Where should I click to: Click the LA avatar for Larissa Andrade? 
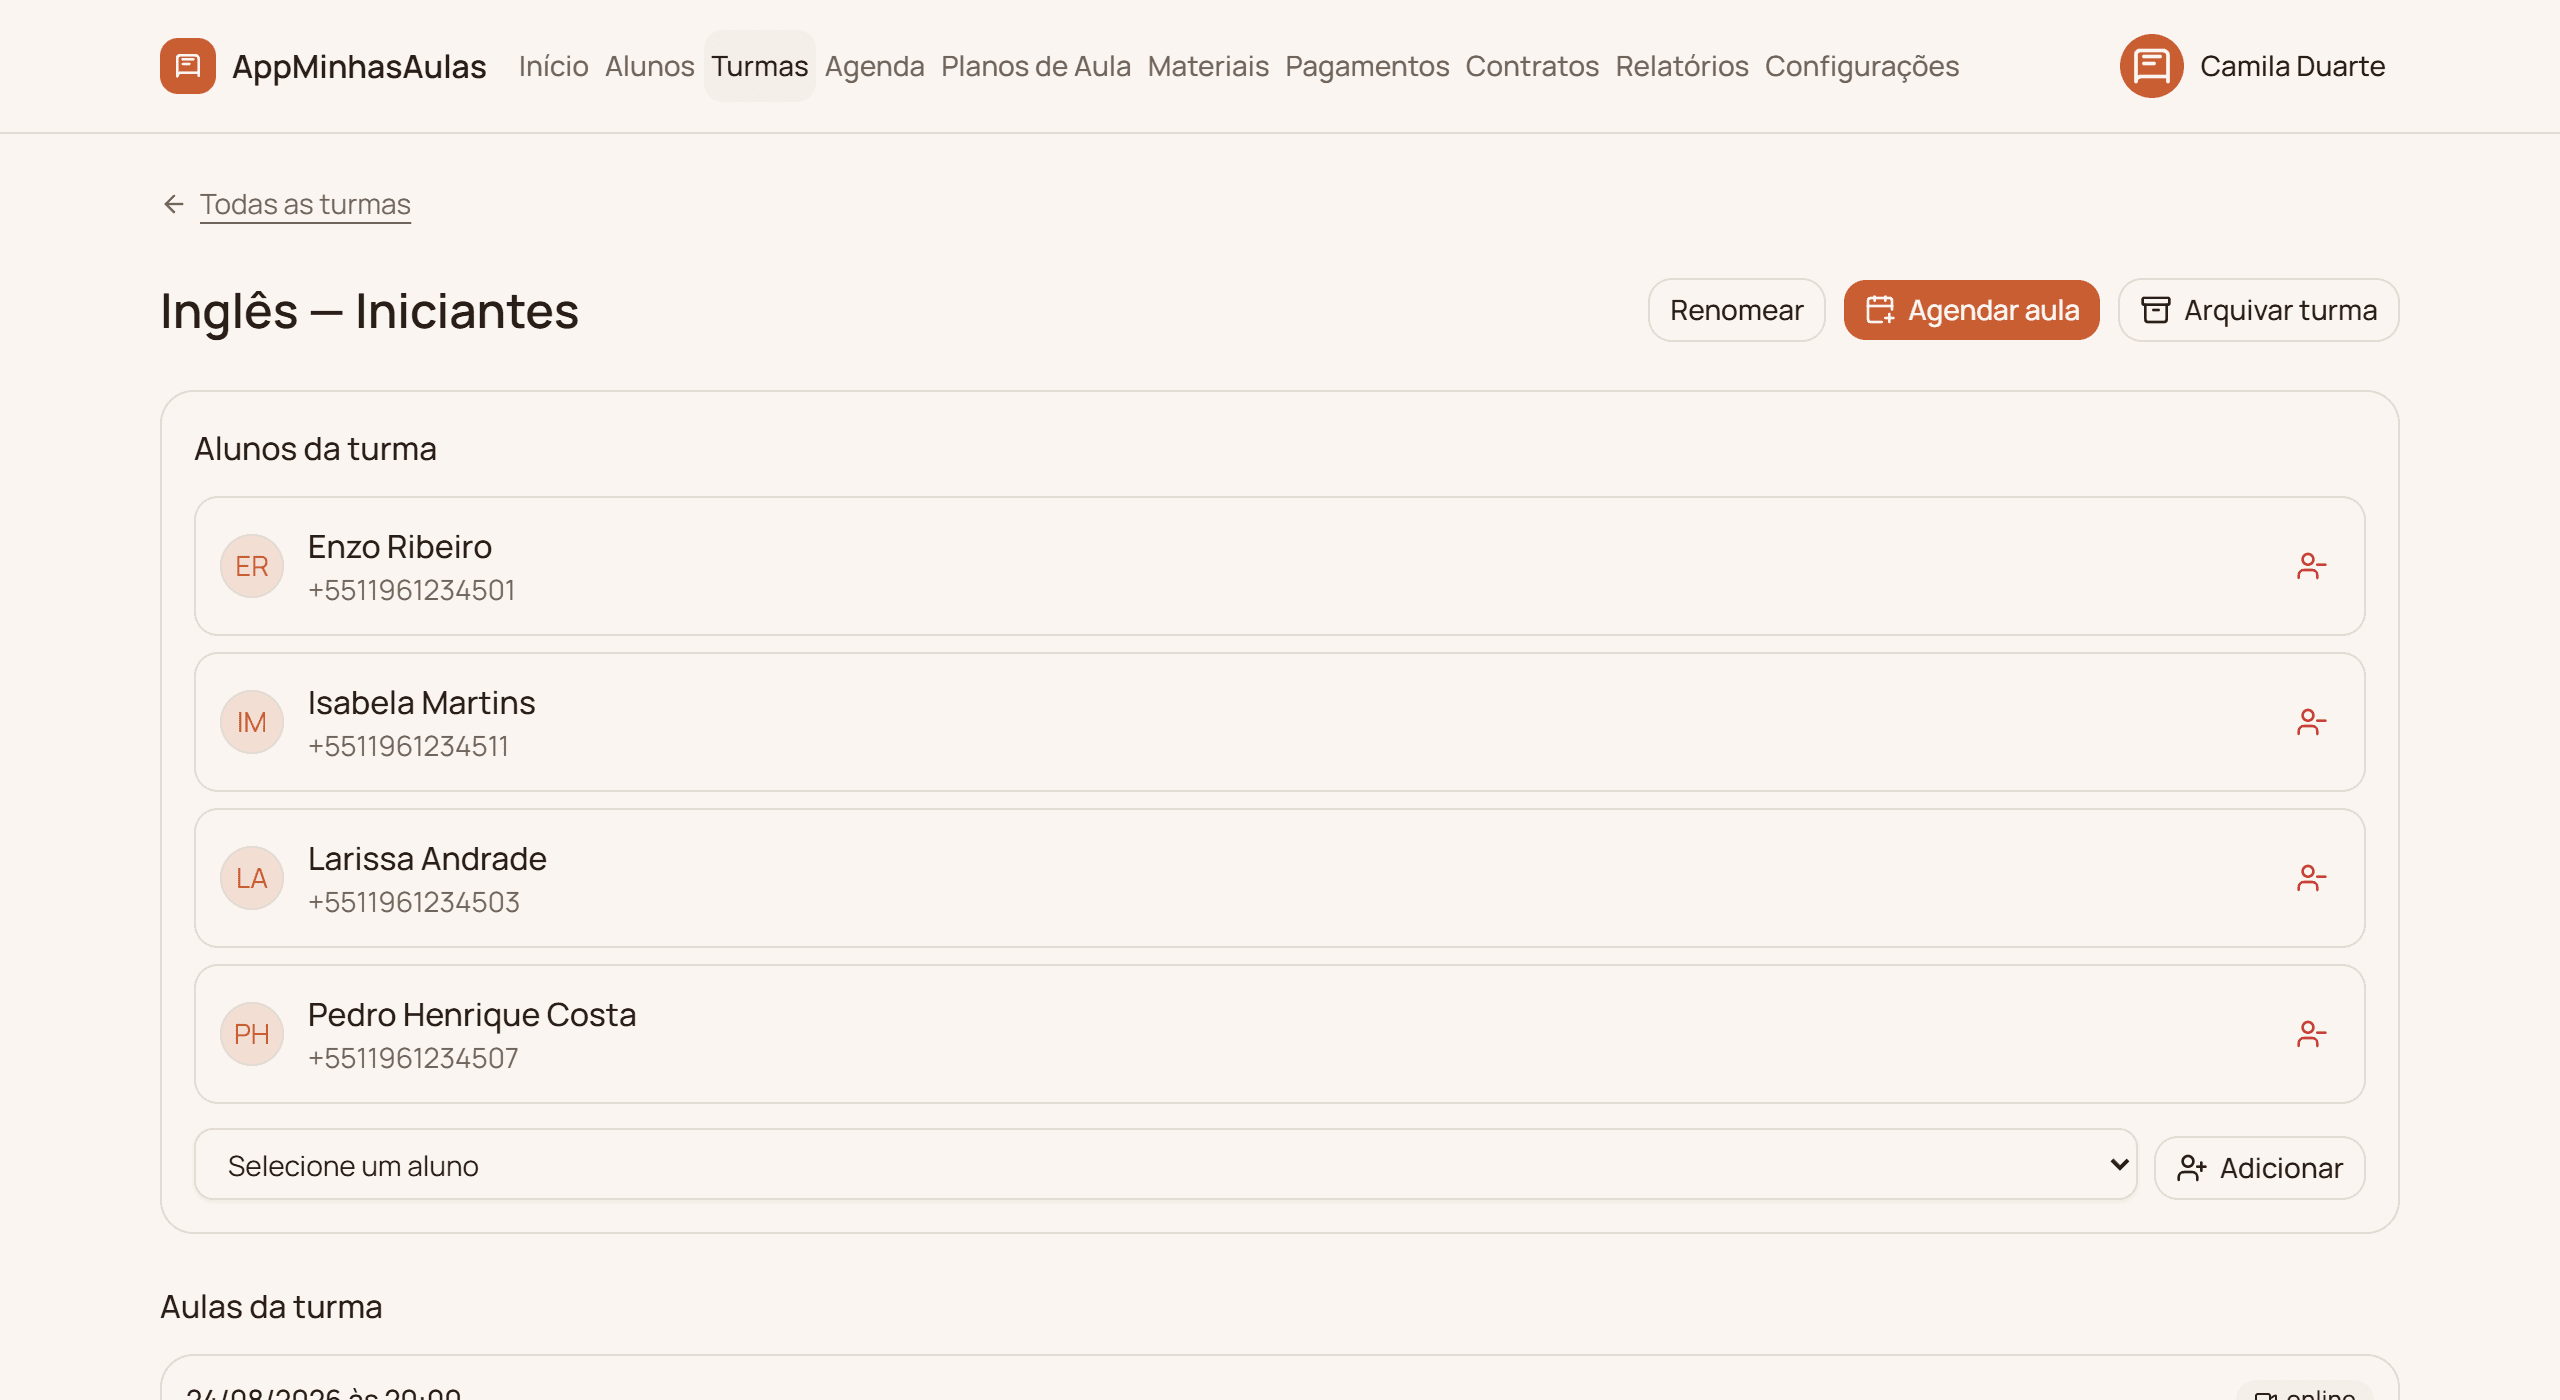coord(252,878)
